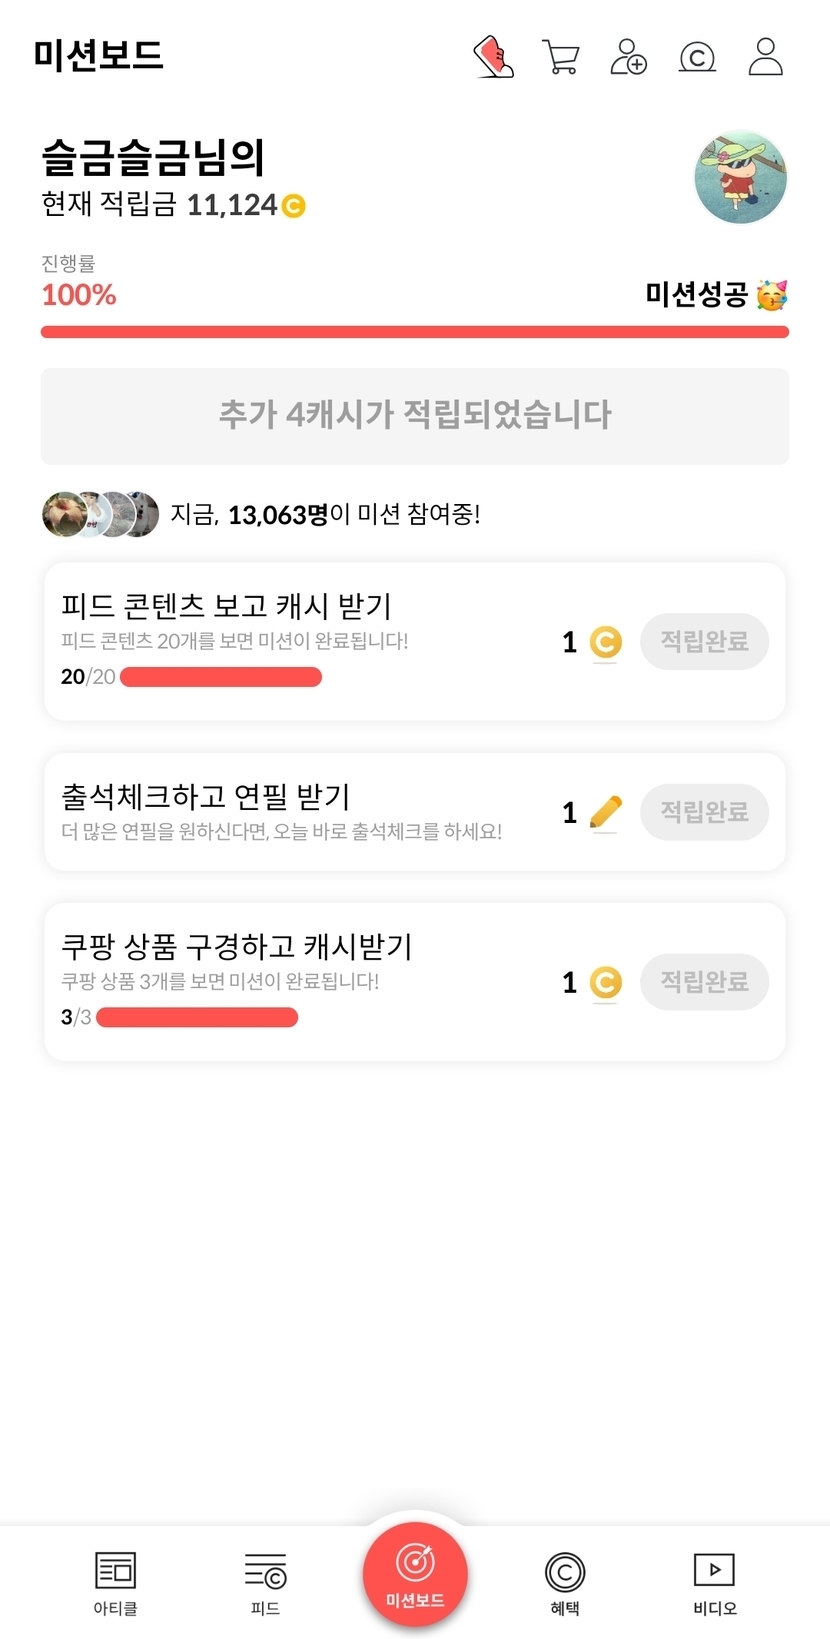
Task: Open the shopping cart
Action: [x=561, y=57]
